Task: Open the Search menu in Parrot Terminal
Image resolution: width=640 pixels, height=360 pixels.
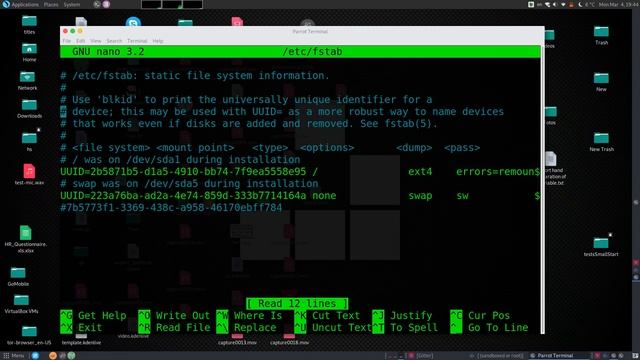Action: pyautogui.click(x=114, y=41)
